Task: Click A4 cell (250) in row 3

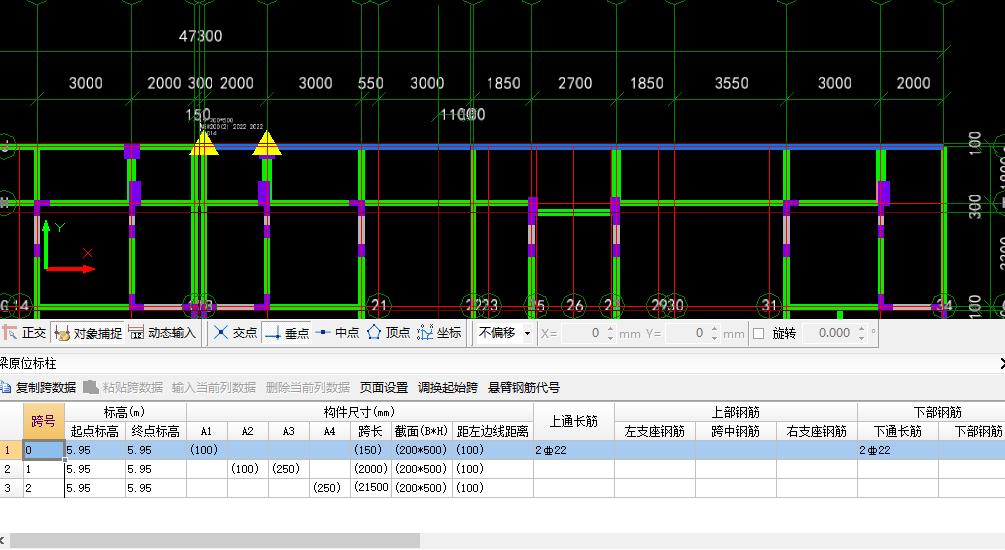Action: coord(329,488)
